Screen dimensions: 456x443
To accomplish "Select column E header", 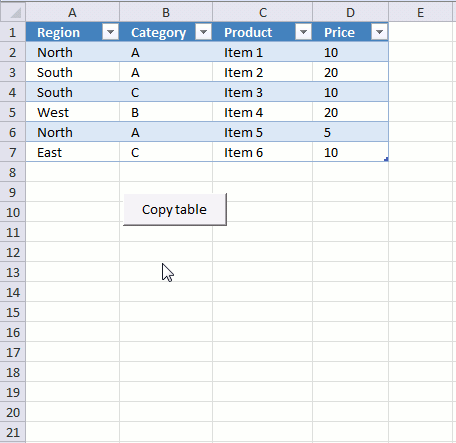I will 421,12.
